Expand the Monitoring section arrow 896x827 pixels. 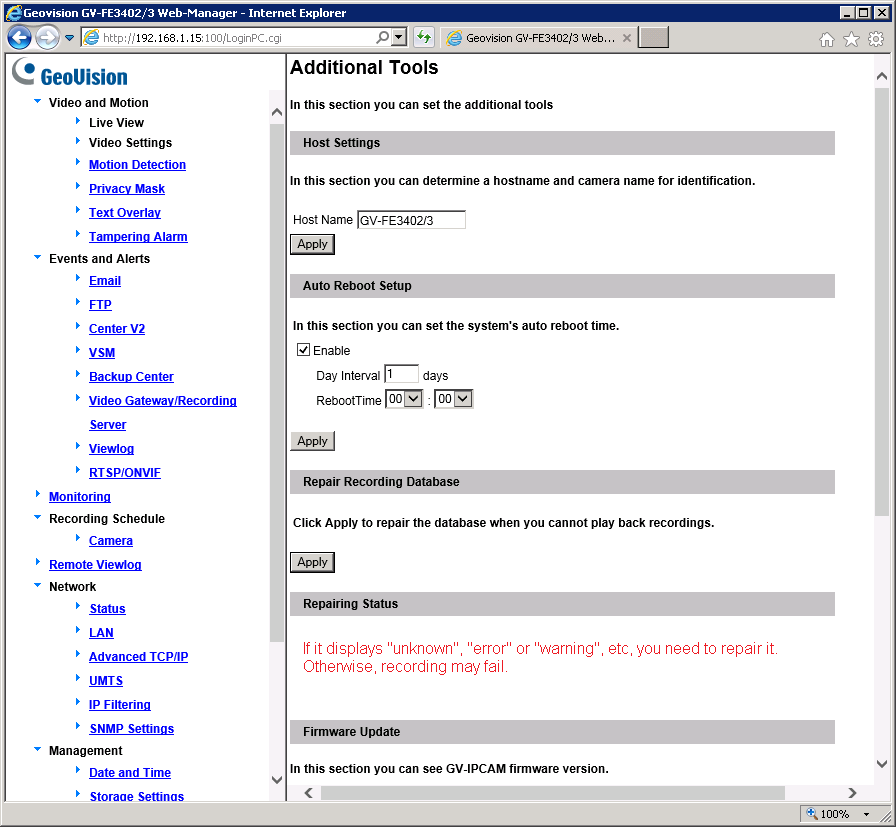pyautogui.click(x=38, y=494)
